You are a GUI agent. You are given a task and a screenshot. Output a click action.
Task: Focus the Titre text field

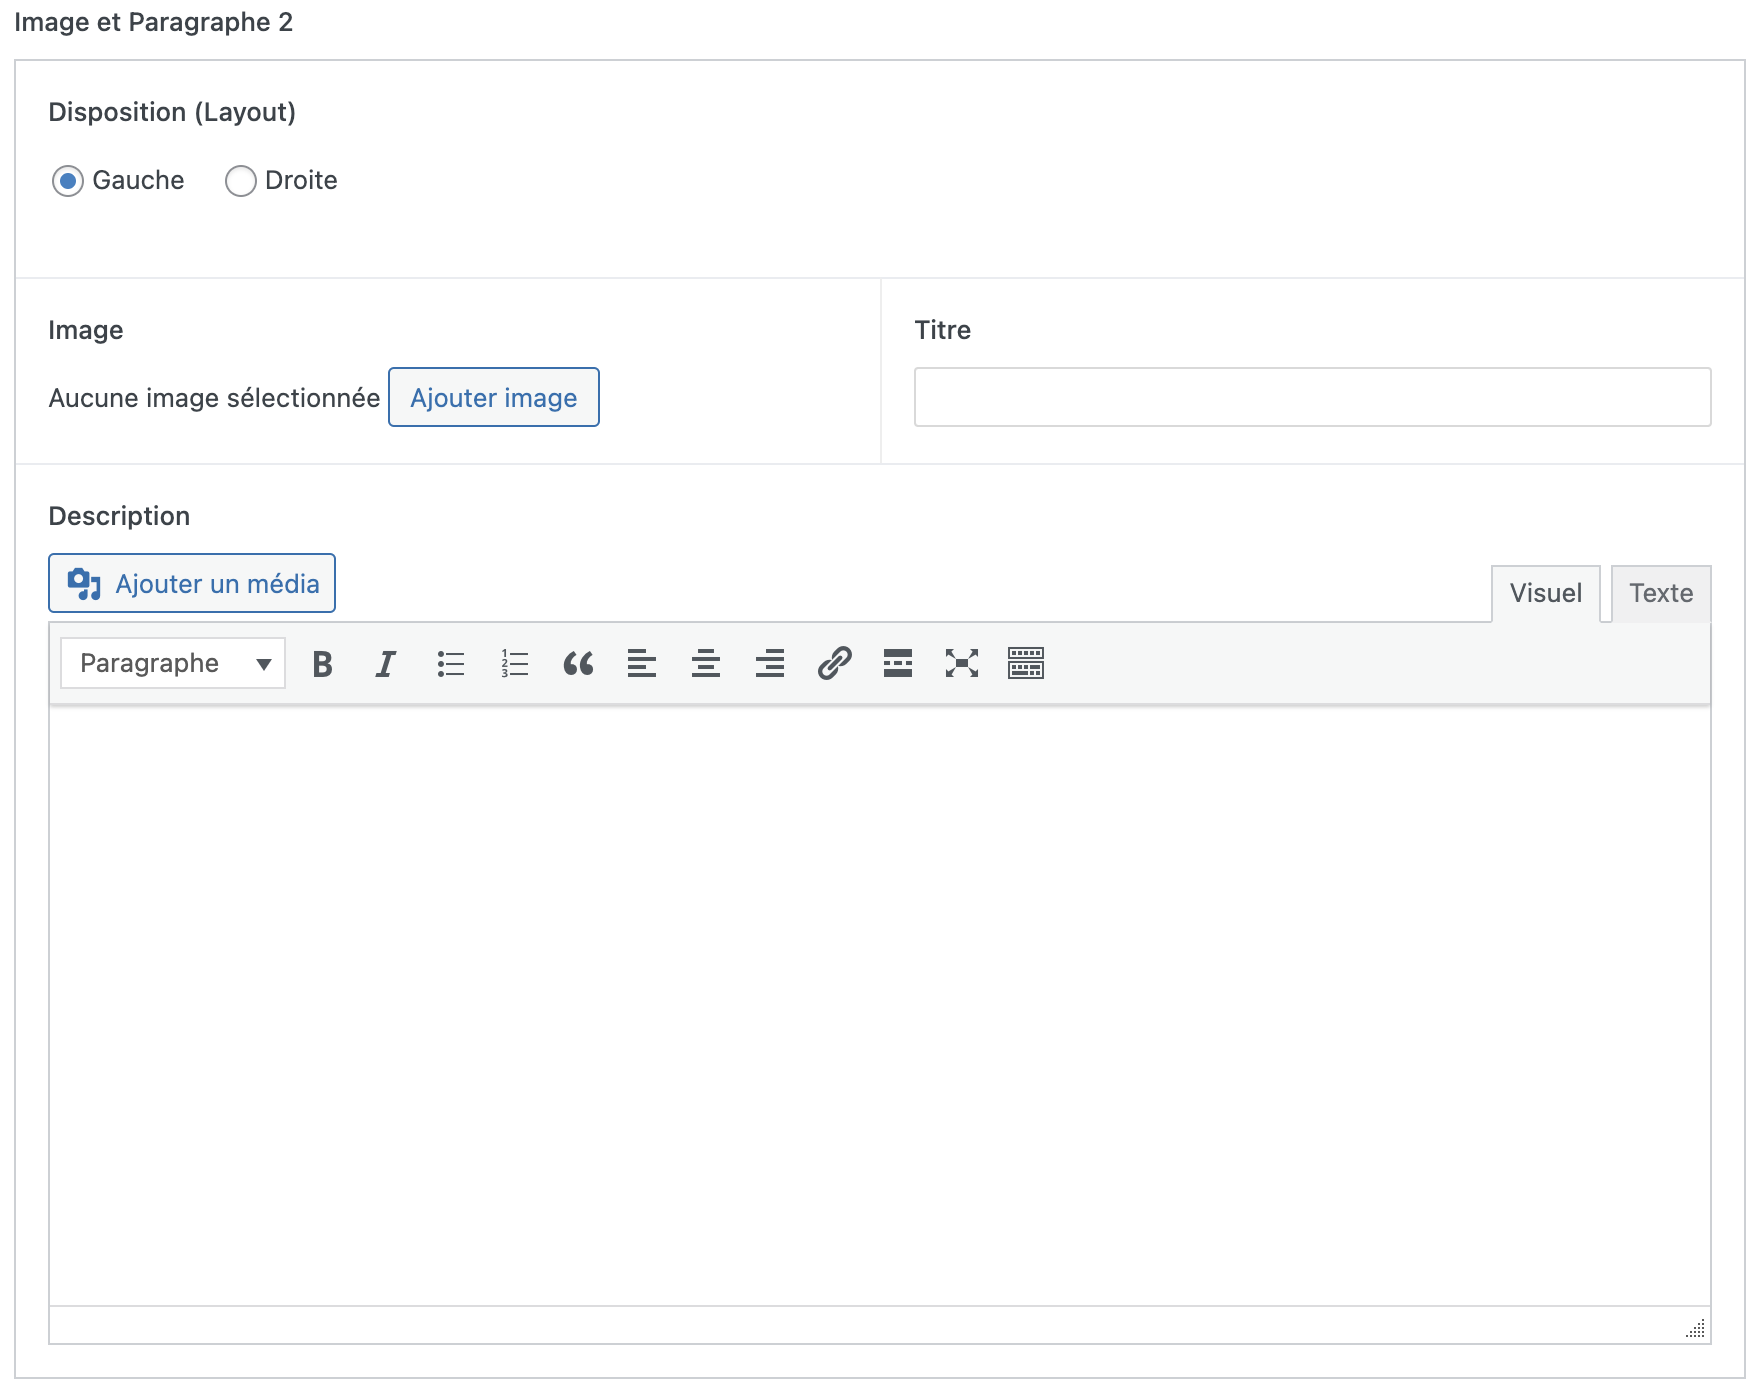click(x=1312, y=398)
